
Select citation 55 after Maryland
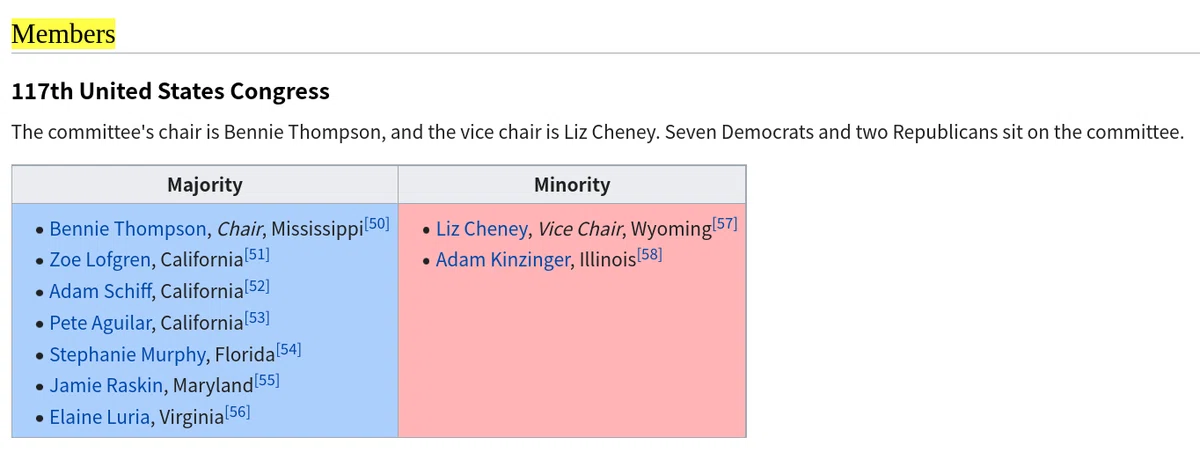pos(267,380)
